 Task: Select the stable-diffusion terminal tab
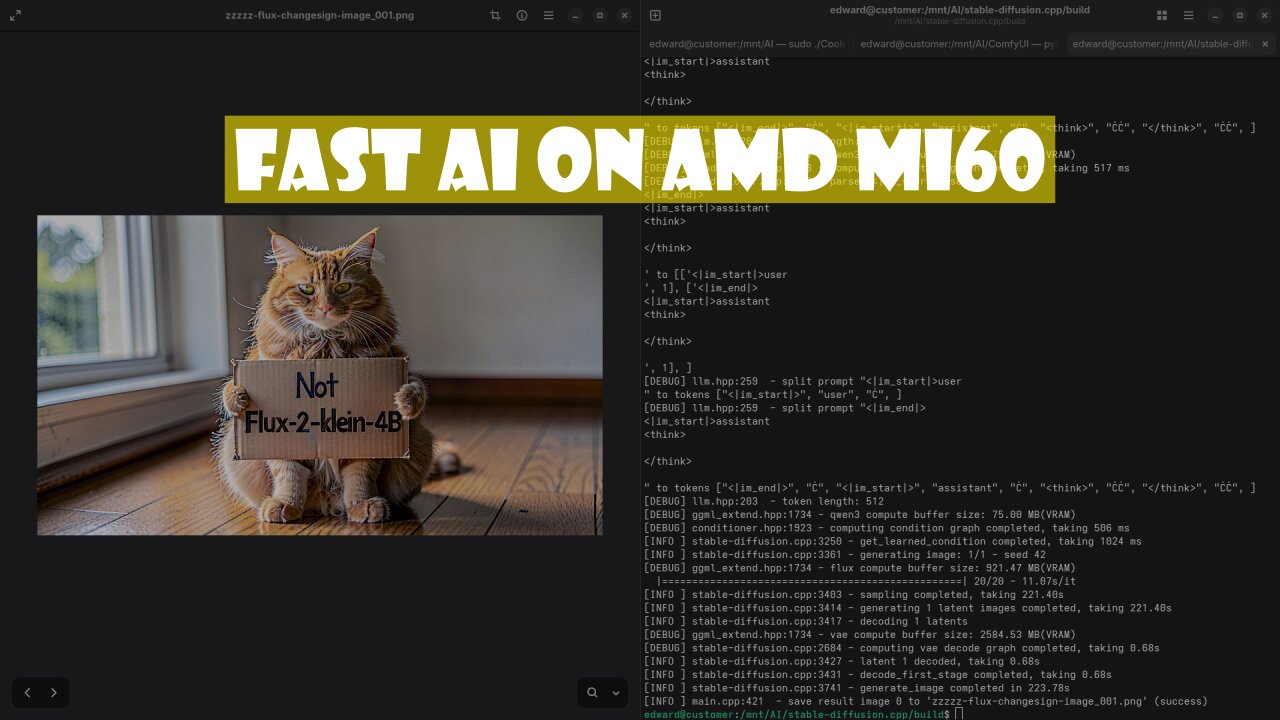pos(1160,44)
